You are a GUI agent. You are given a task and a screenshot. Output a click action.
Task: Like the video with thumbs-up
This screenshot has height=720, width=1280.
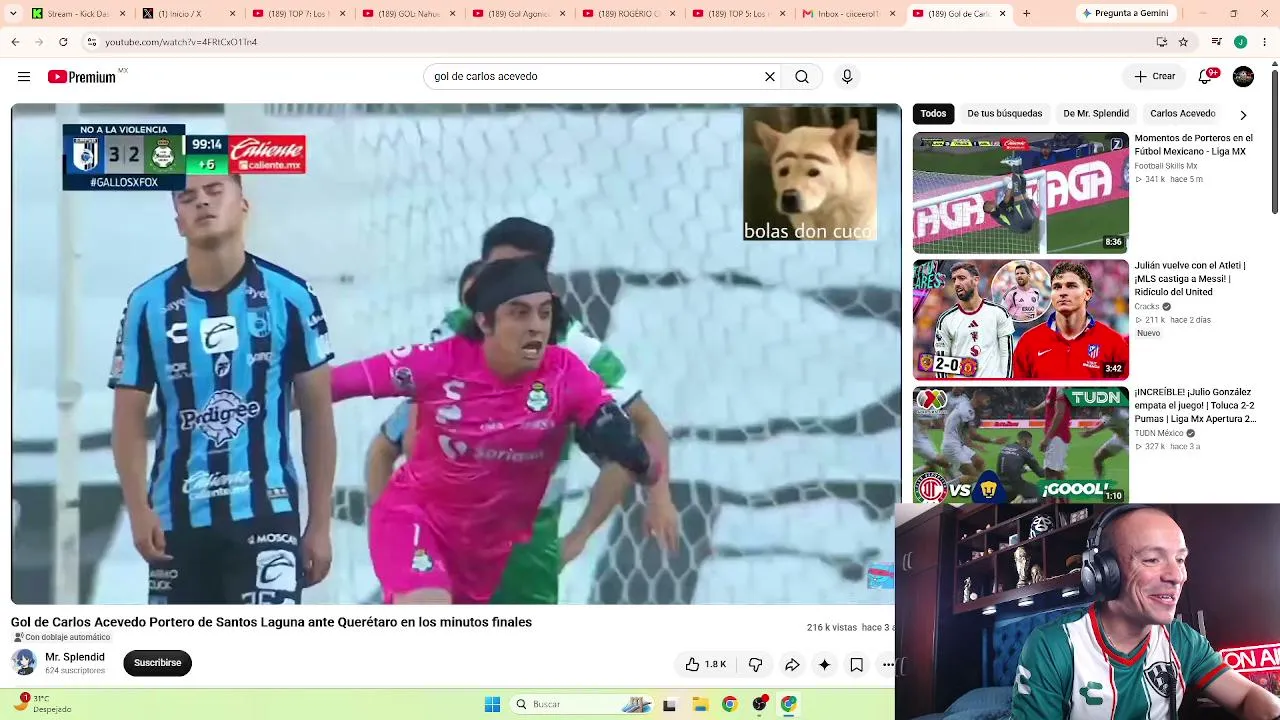pyautogui.click(x=705, y=664)
